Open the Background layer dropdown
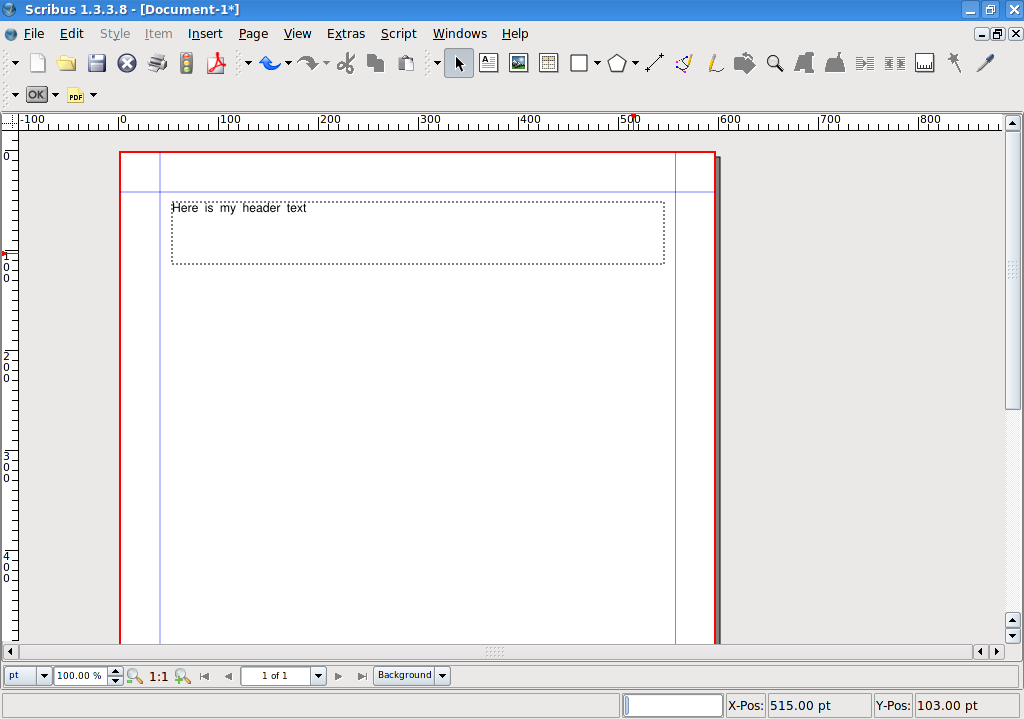 [x=442, y=676]
